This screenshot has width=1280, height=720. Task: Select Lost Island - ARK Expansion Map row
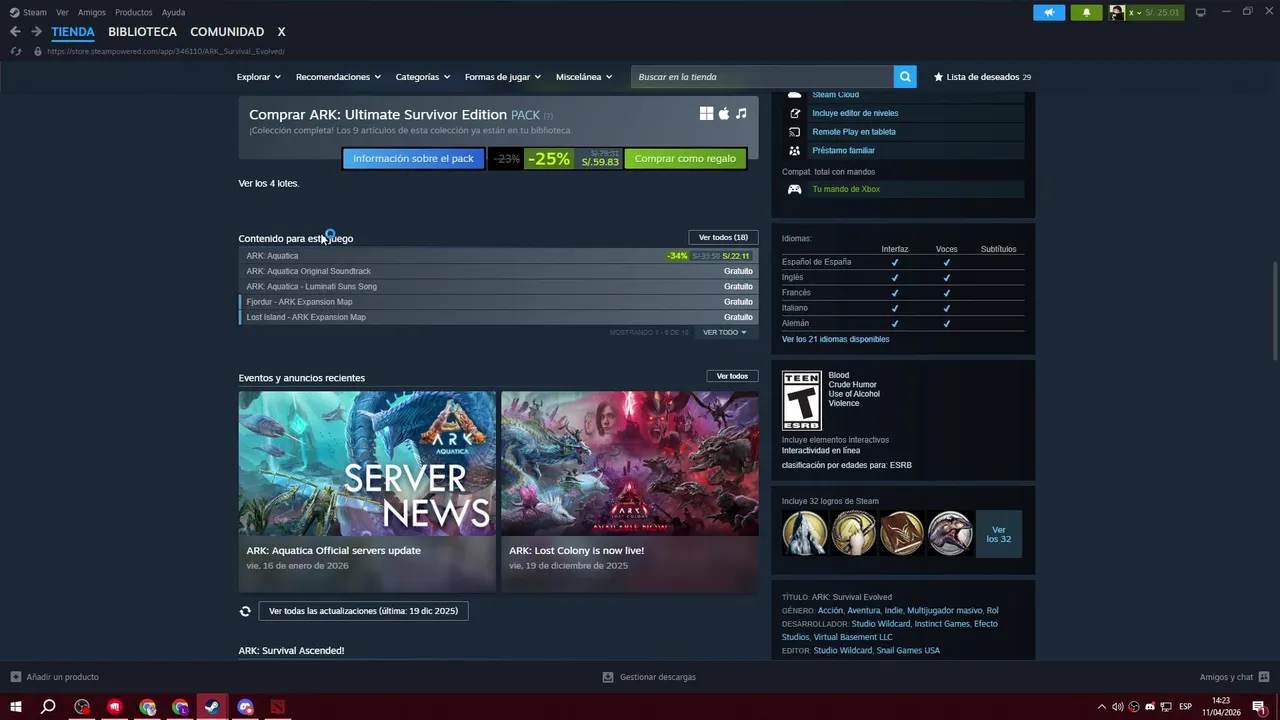(498, 317)
